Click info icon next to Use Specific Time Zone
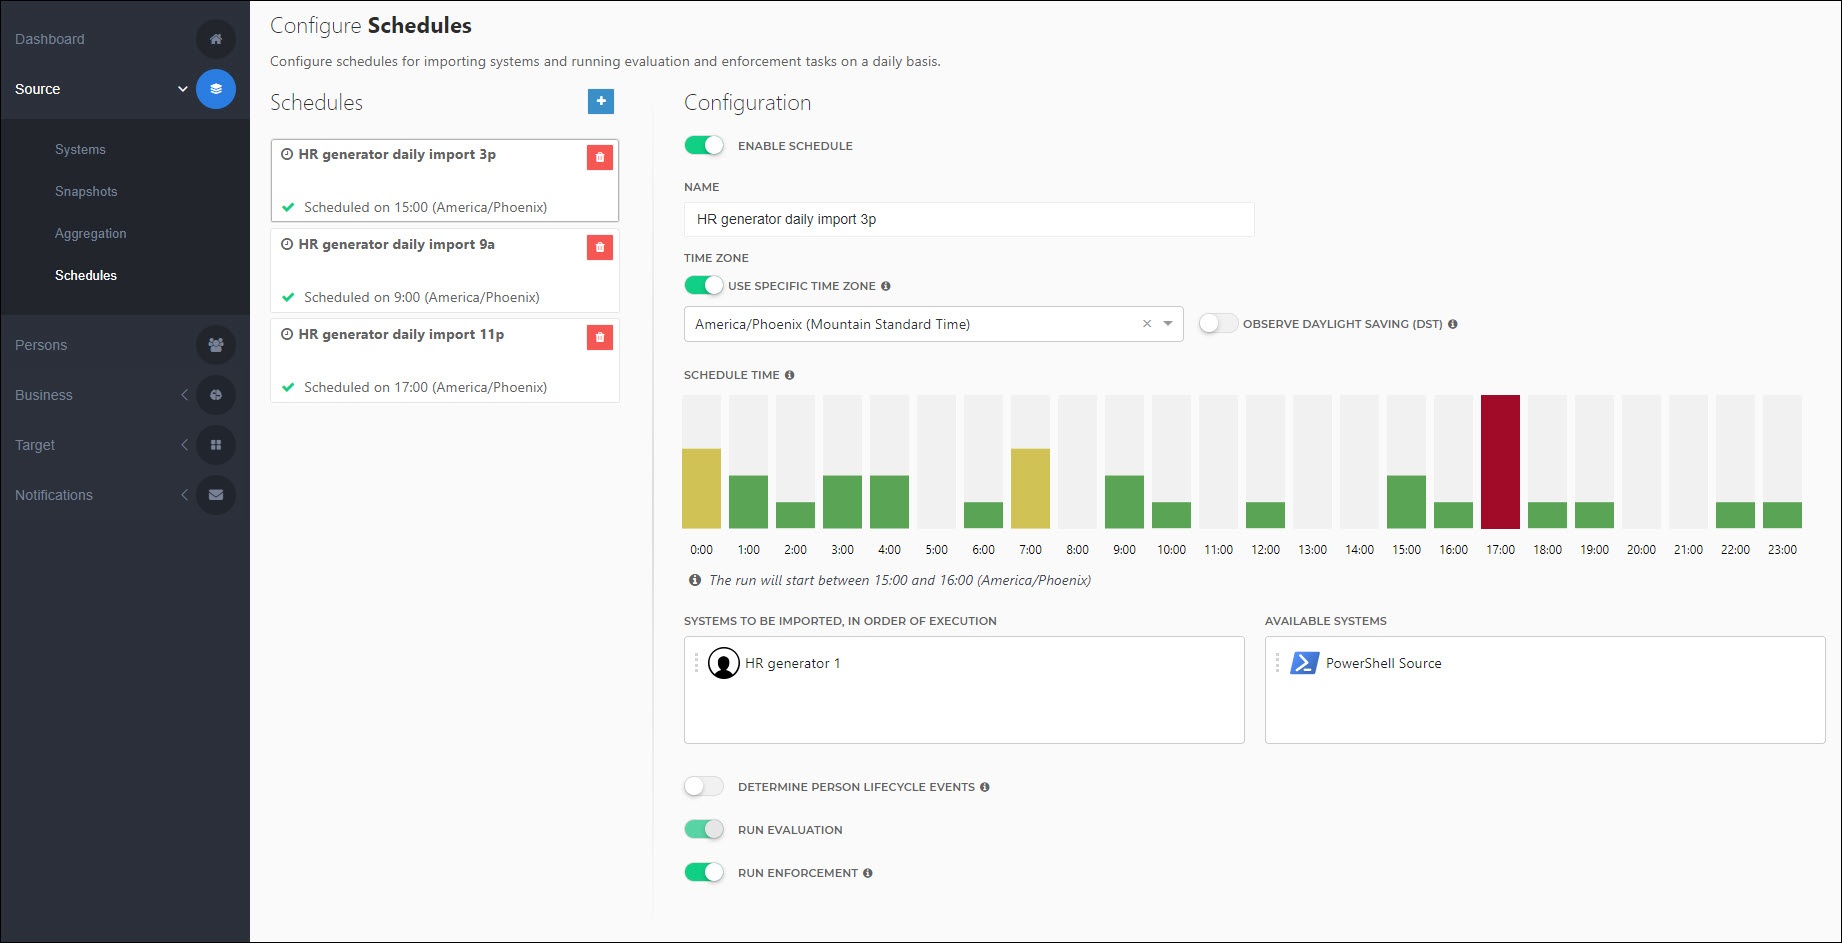1842x943 pixels. click(x=885, y=286)
